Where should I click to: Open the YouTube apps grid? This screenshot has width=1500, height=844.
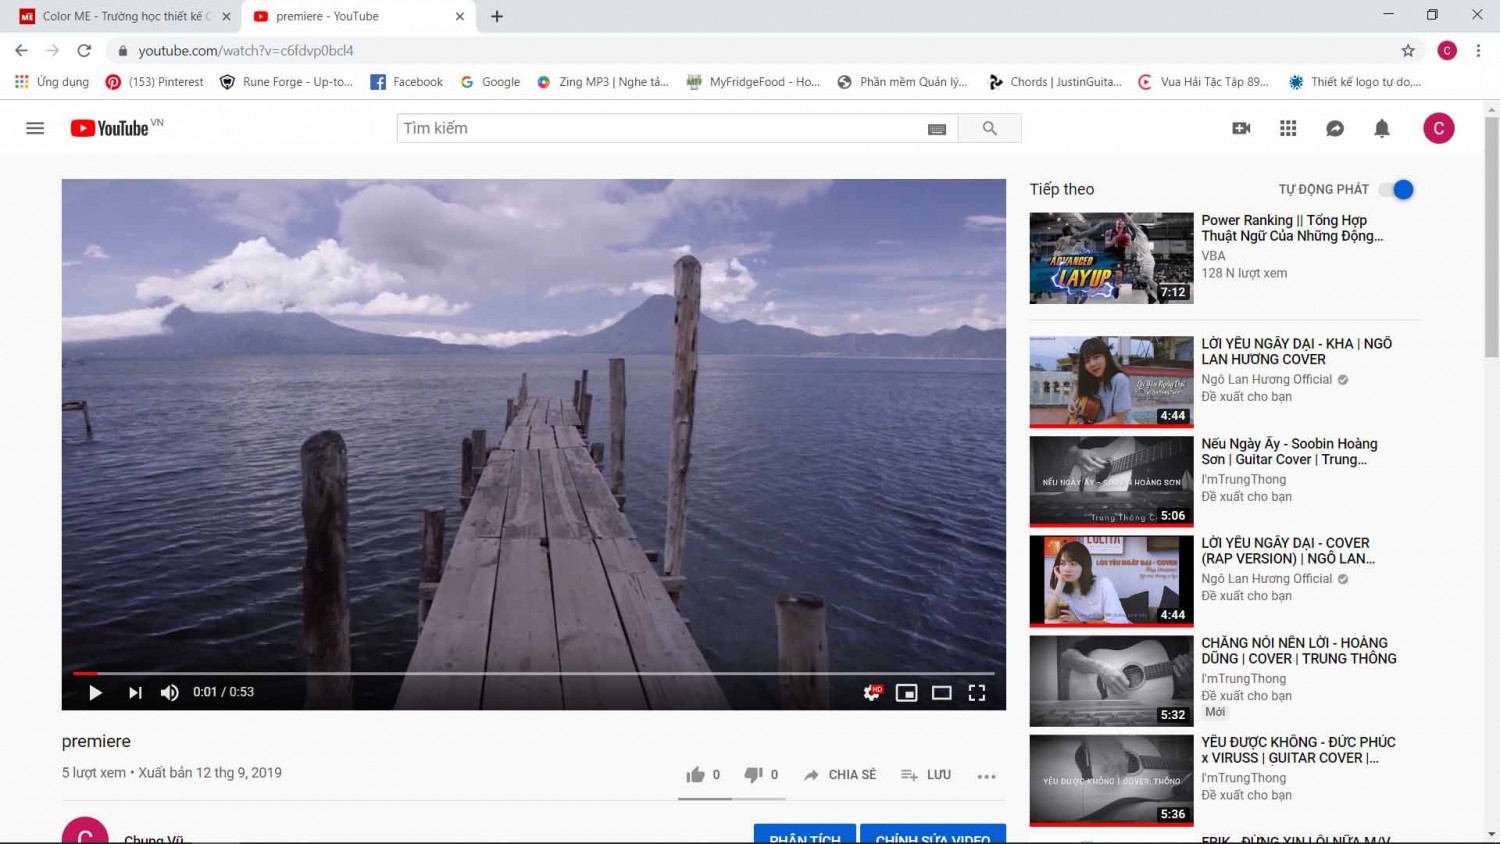click(x=1288, y=128)
